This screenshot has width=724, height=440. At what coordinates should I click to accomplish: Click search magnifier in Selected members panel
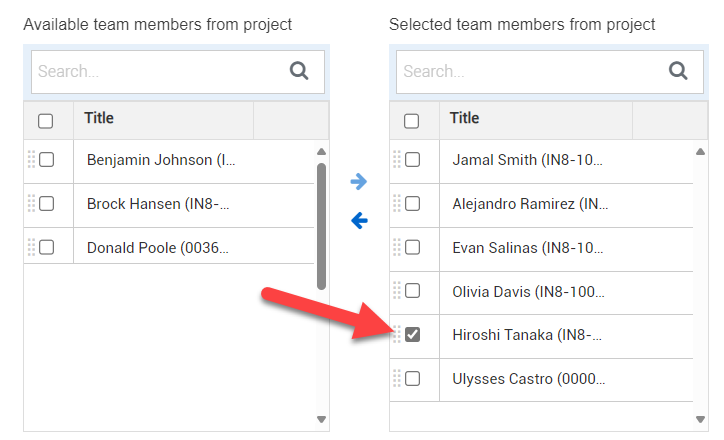point(678,71)
